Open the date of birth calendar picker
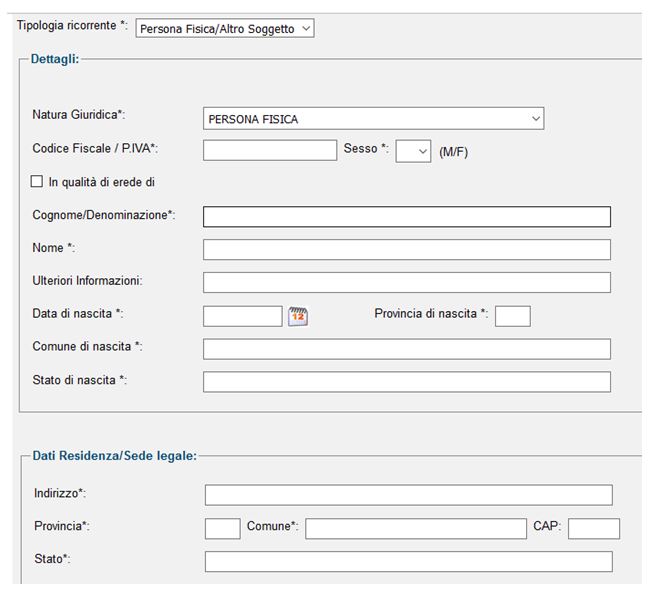 click(x=298, y=317)
